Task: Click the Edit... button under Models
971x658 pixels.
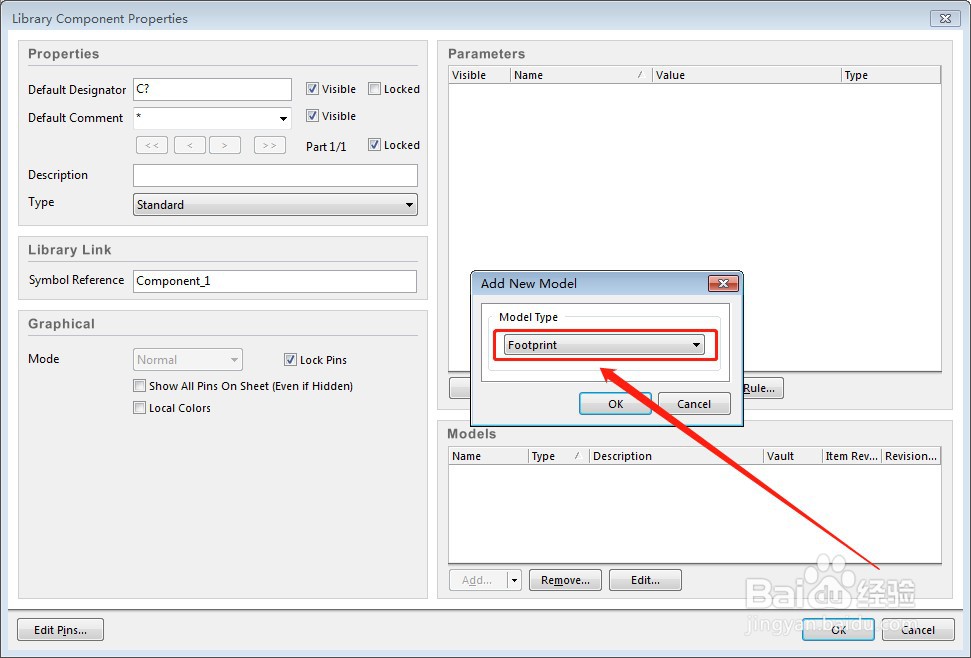Action: 645,580
